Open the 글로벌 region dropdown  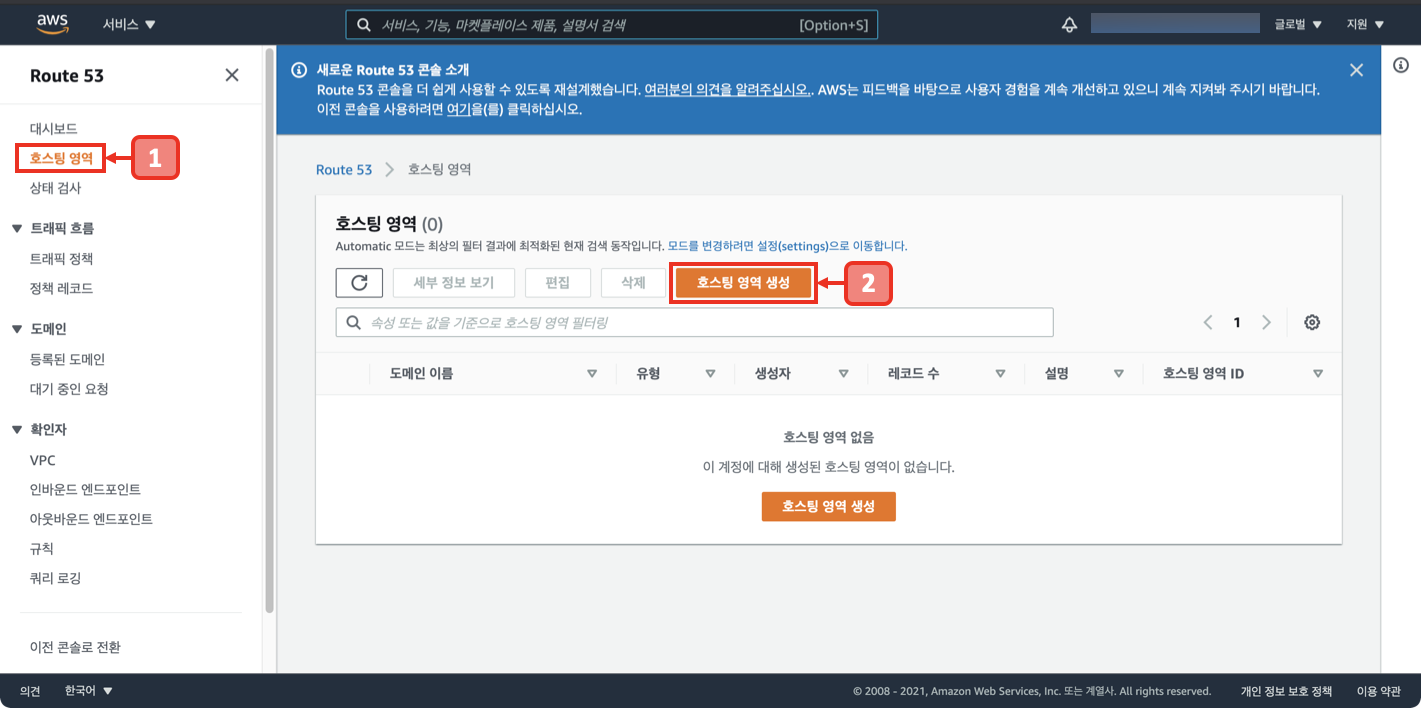click(1298, 24)
